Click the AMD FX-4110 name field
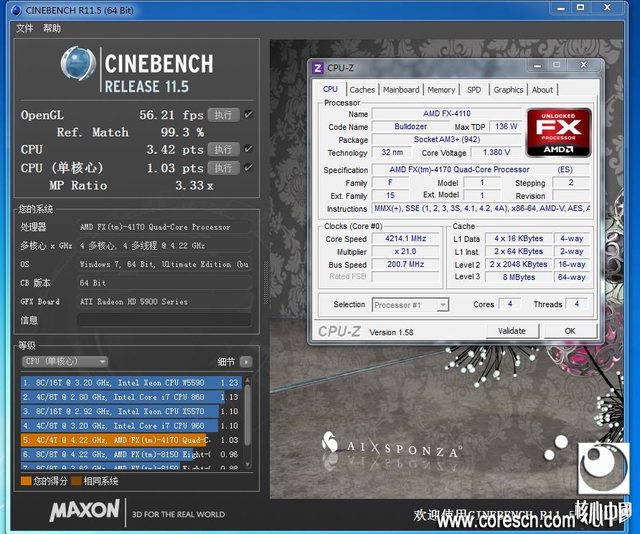640x534 pixels. click(447, 113)
